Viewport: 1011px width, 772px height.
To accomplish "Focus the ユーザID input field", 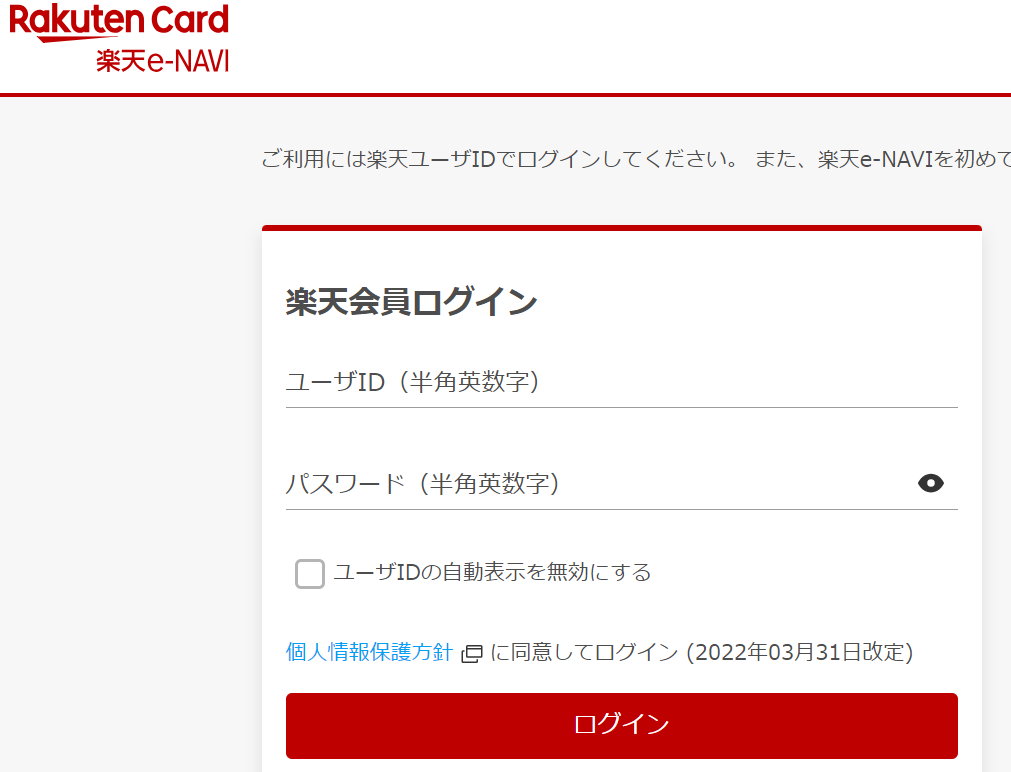I will click(621, 382).
